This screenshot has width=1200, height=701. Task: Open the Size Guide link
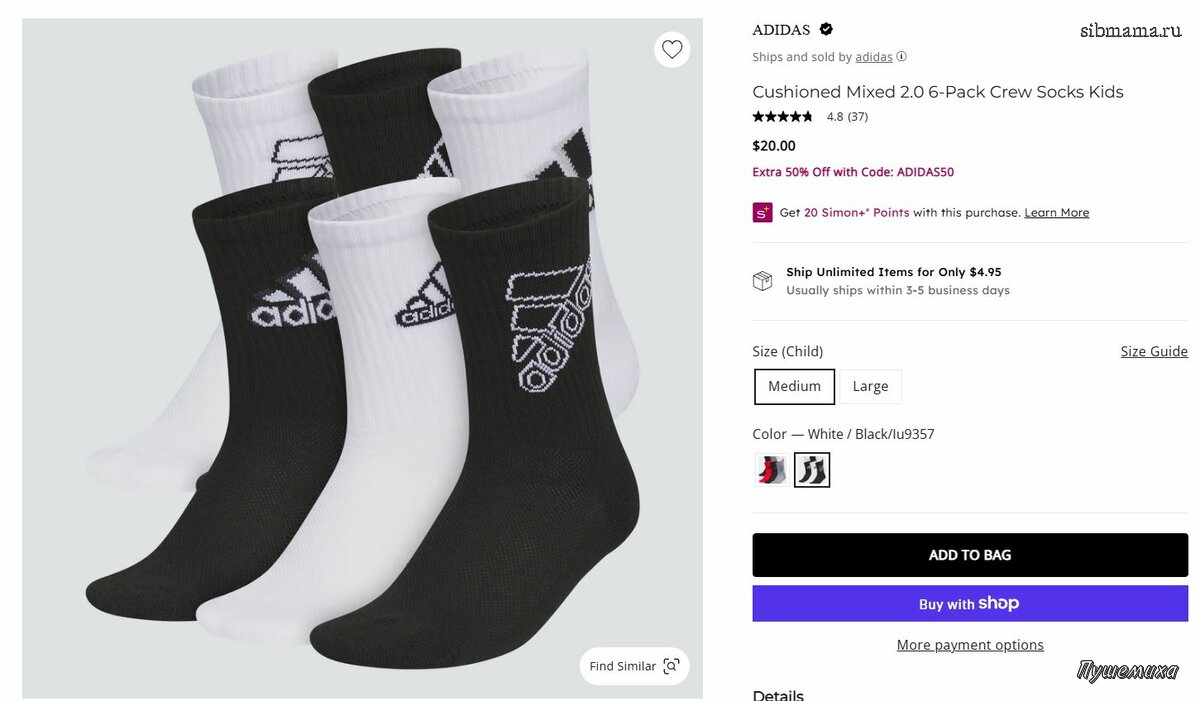(1153, 351)
